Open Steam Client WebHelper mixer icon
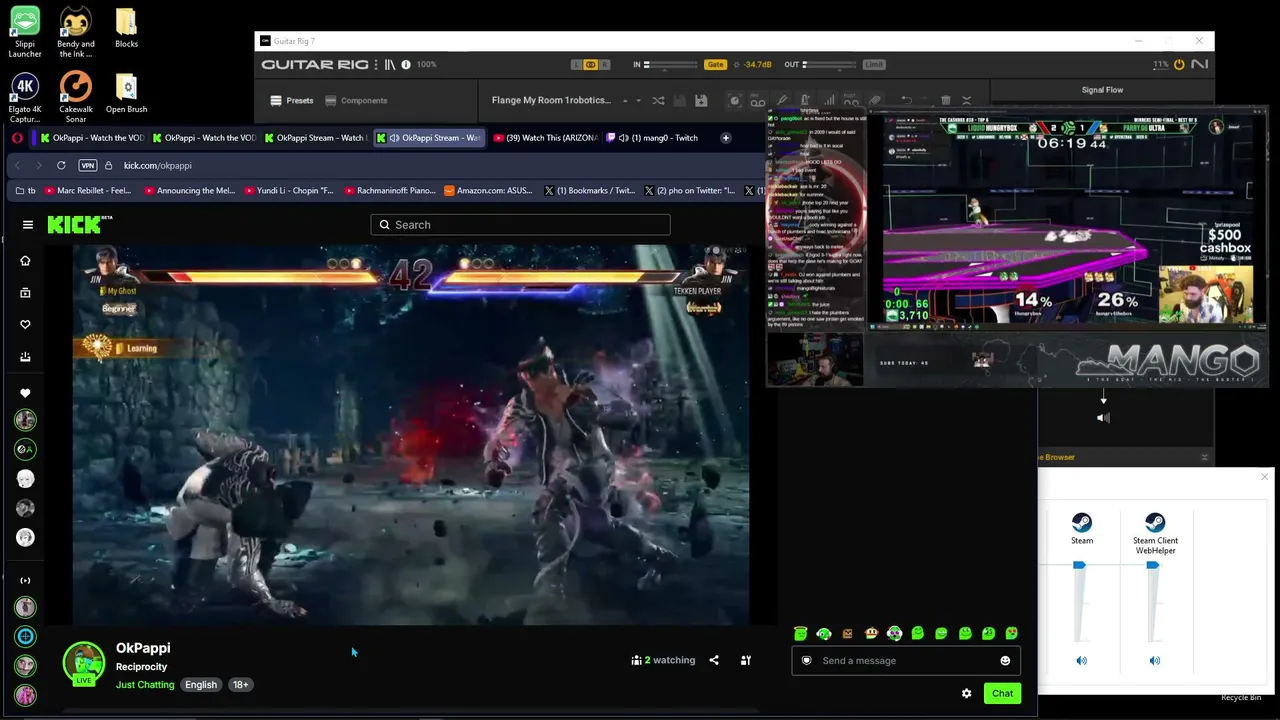 [x=1155, y=523]
